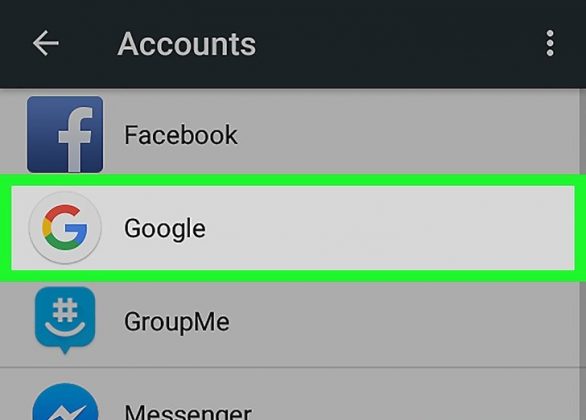Select the Google account label
Image resolution: width=586 pixels, height=420 pixels.
[164, 228]
